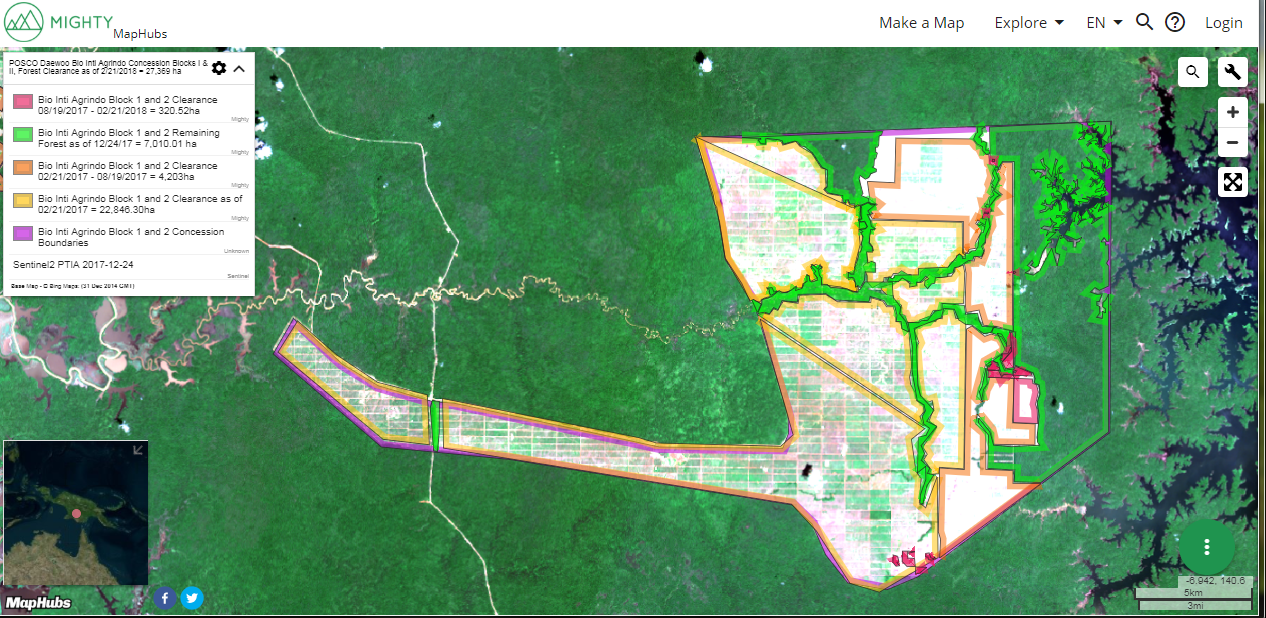1266x618 pixels.
Task: Open the help question mark icon
Action: pyautogui.click(x=1175, y=22)
